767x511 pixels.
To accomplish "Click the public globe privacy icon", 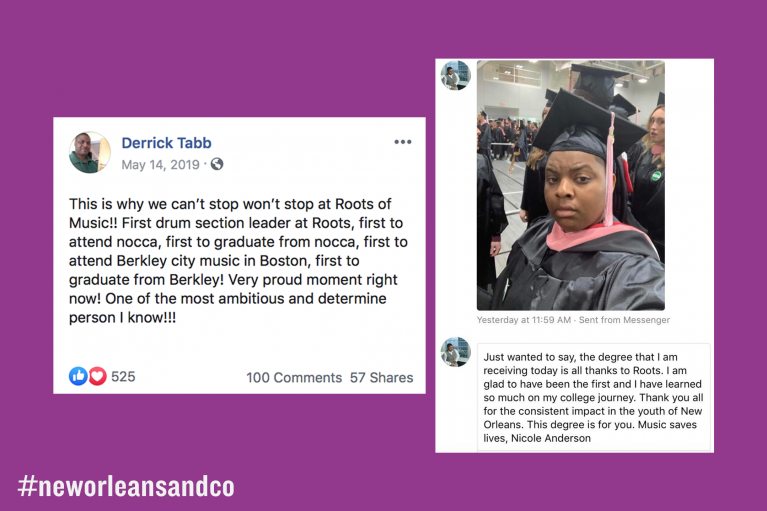I will (x=217, y=164).
